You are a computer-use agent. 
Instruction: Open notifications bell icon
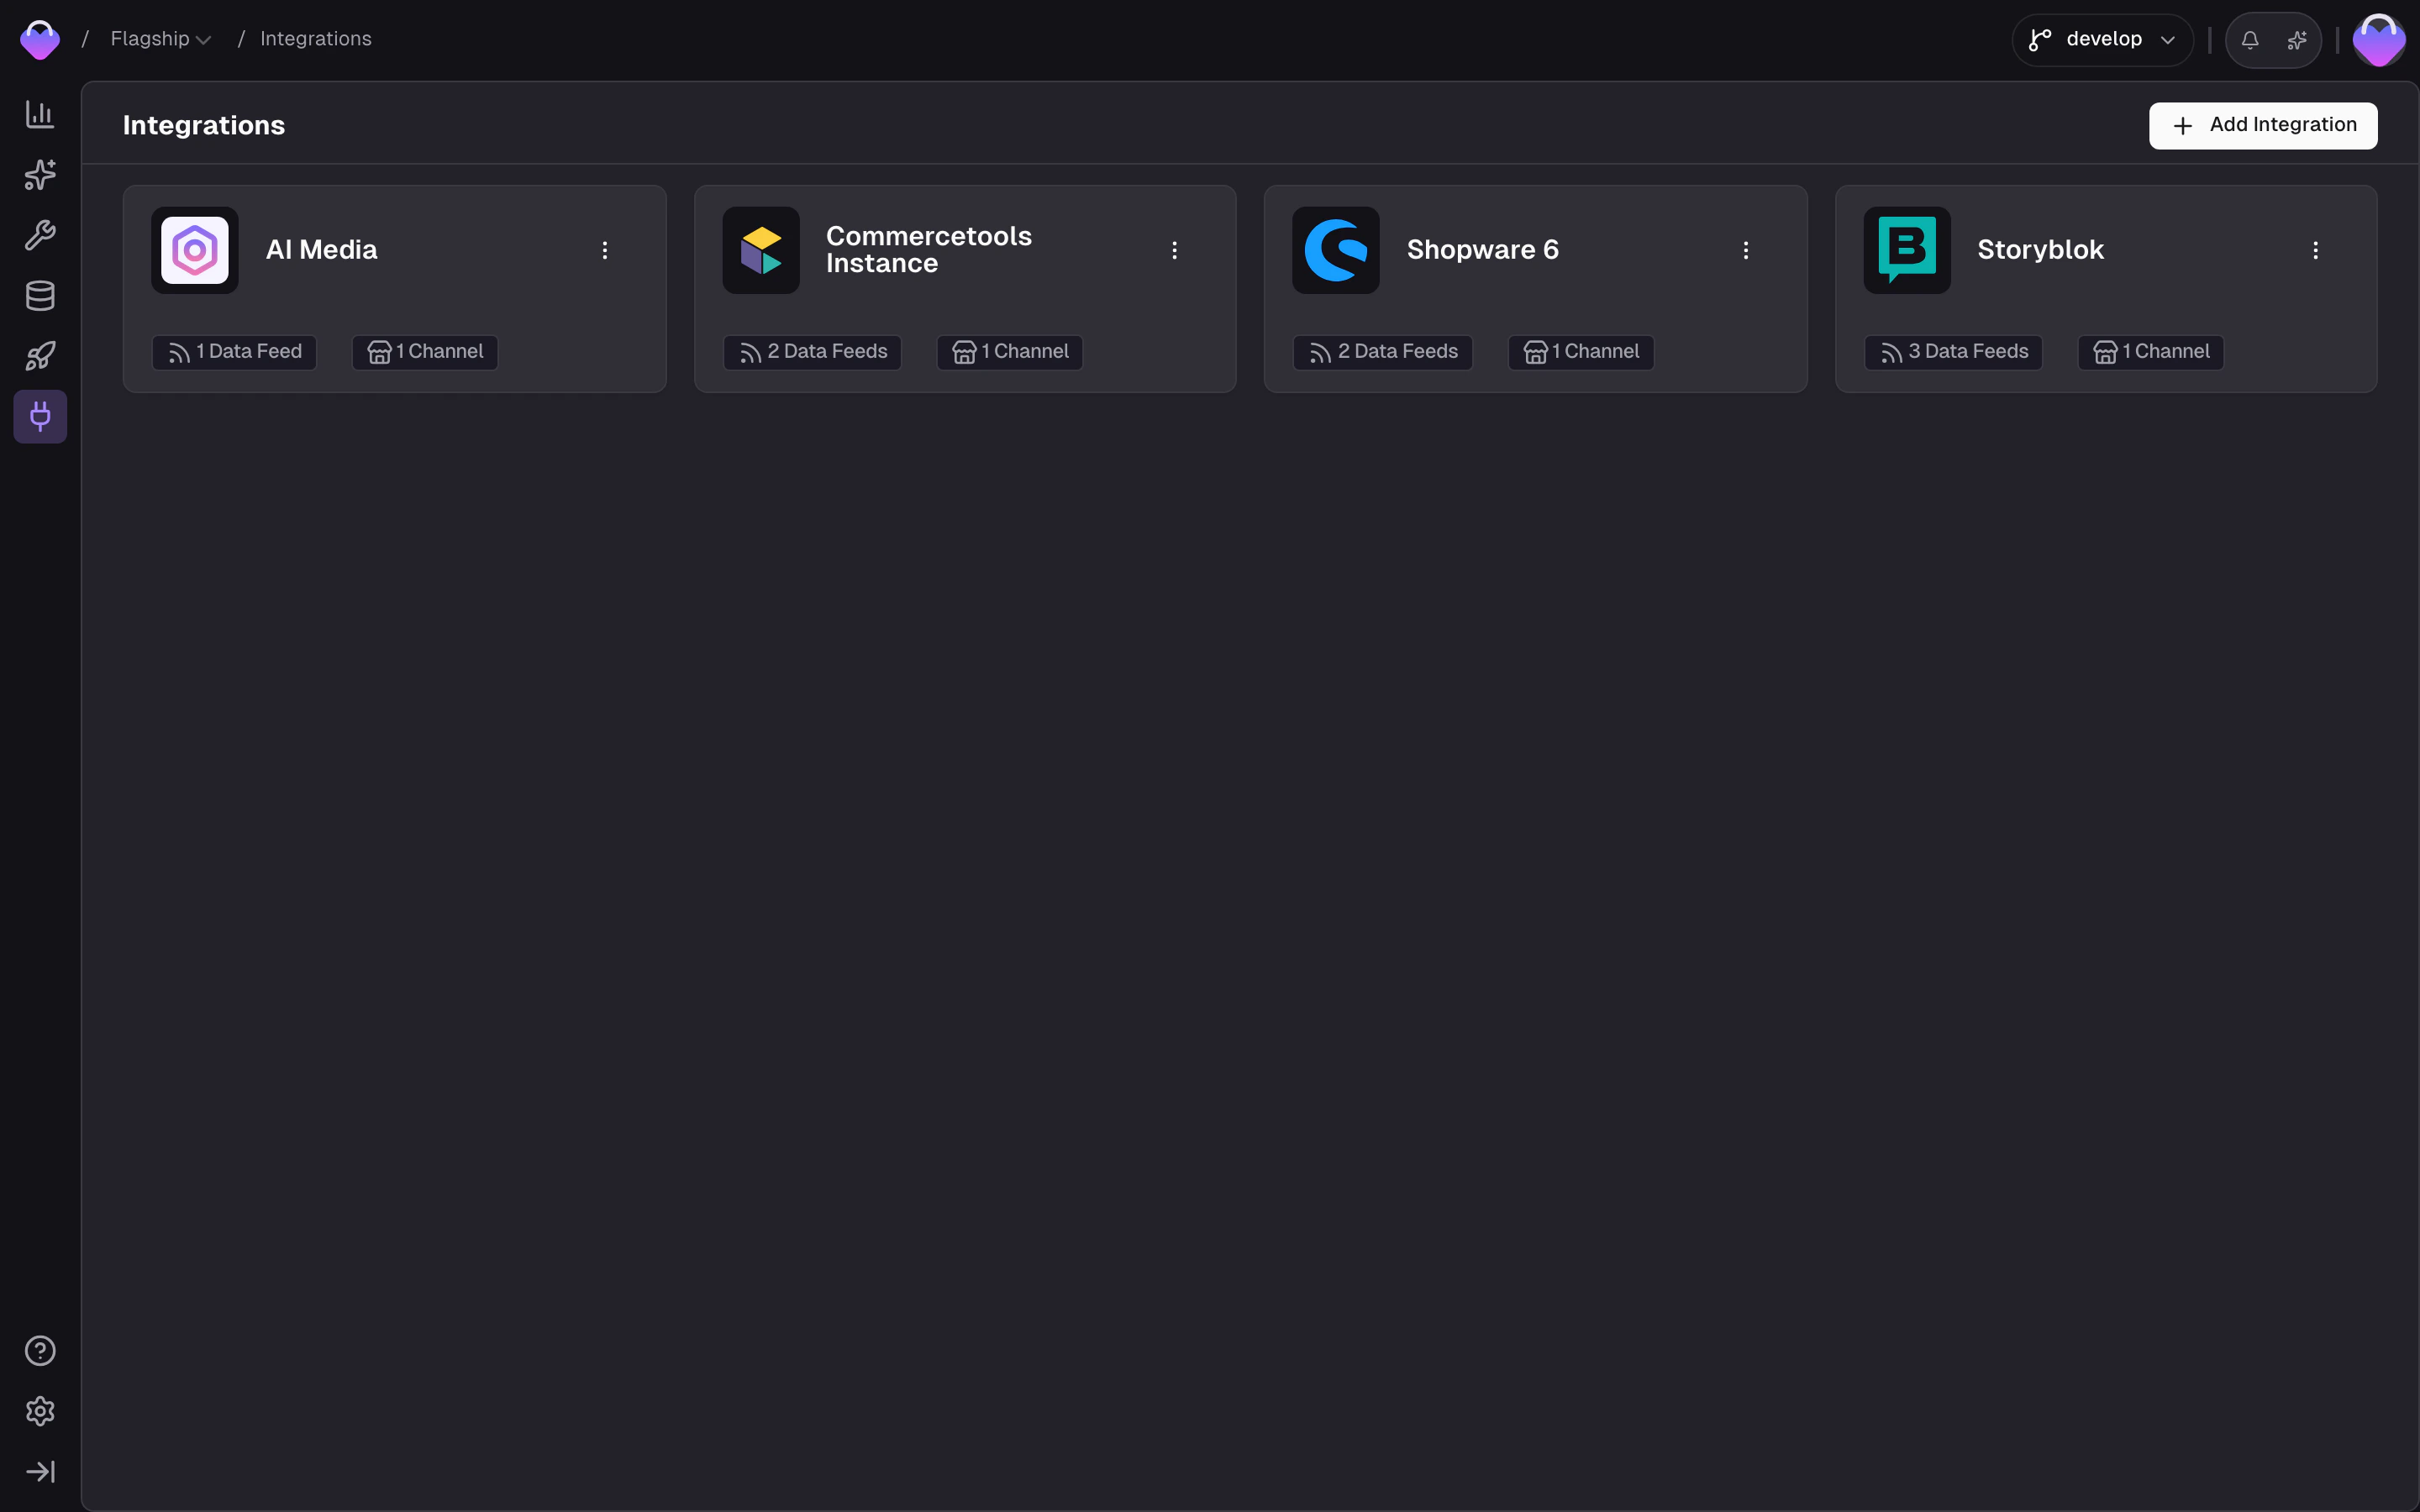click(x=2250, y=40)
